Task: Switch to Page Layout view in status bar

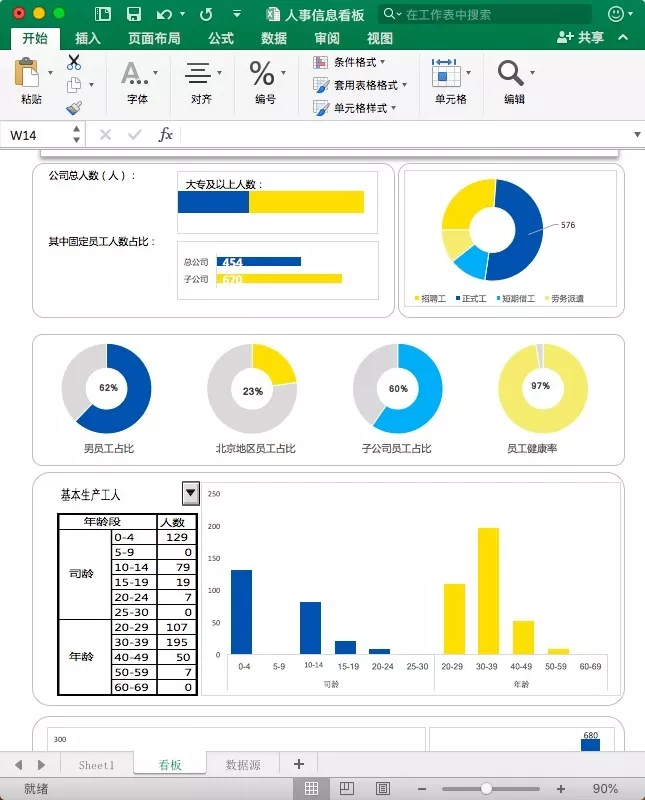Action: click(x=346, y=788)
